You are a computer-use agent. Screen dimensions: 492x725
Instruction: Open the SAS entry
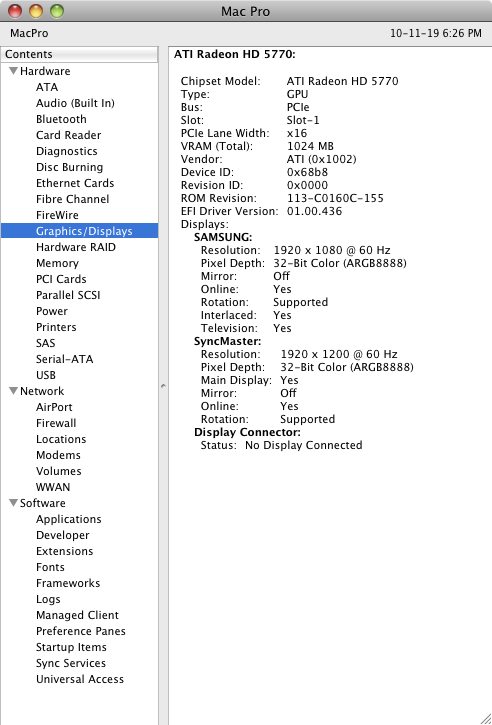pos(45,343)
